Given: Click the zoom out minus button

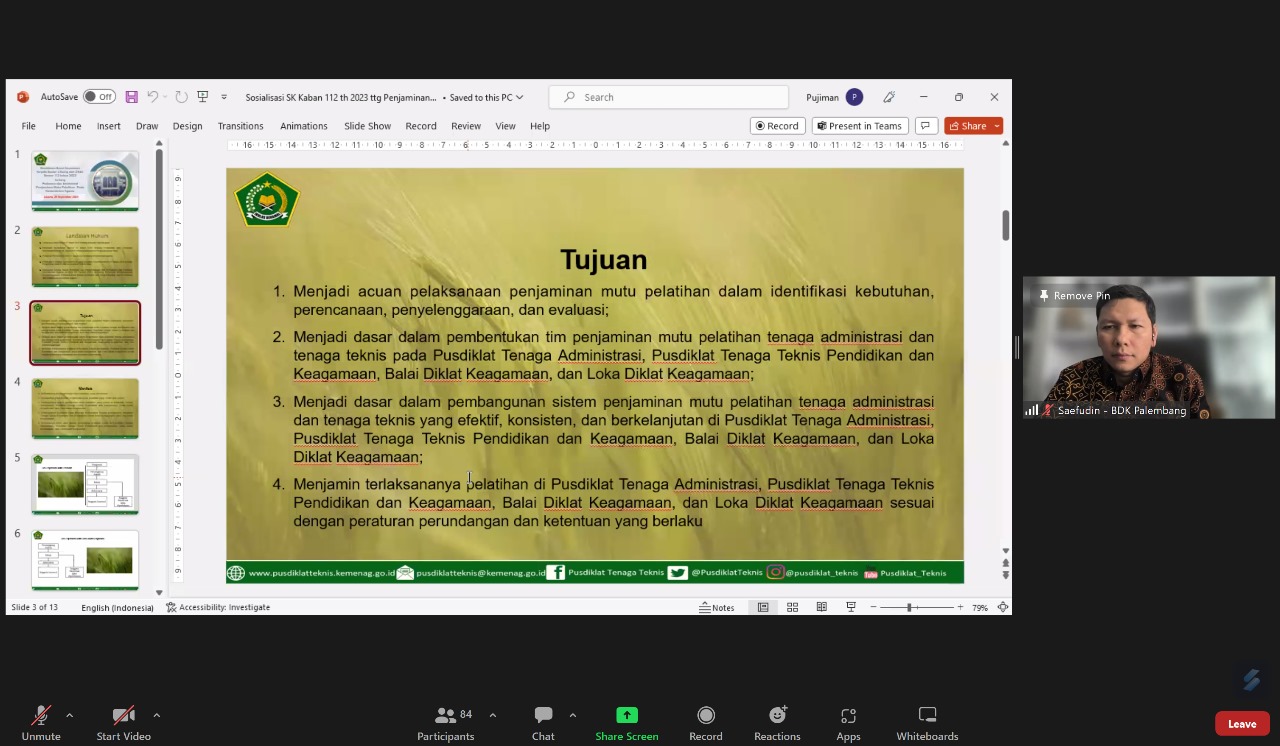Looking at the screenshot, I should point(873,607).
